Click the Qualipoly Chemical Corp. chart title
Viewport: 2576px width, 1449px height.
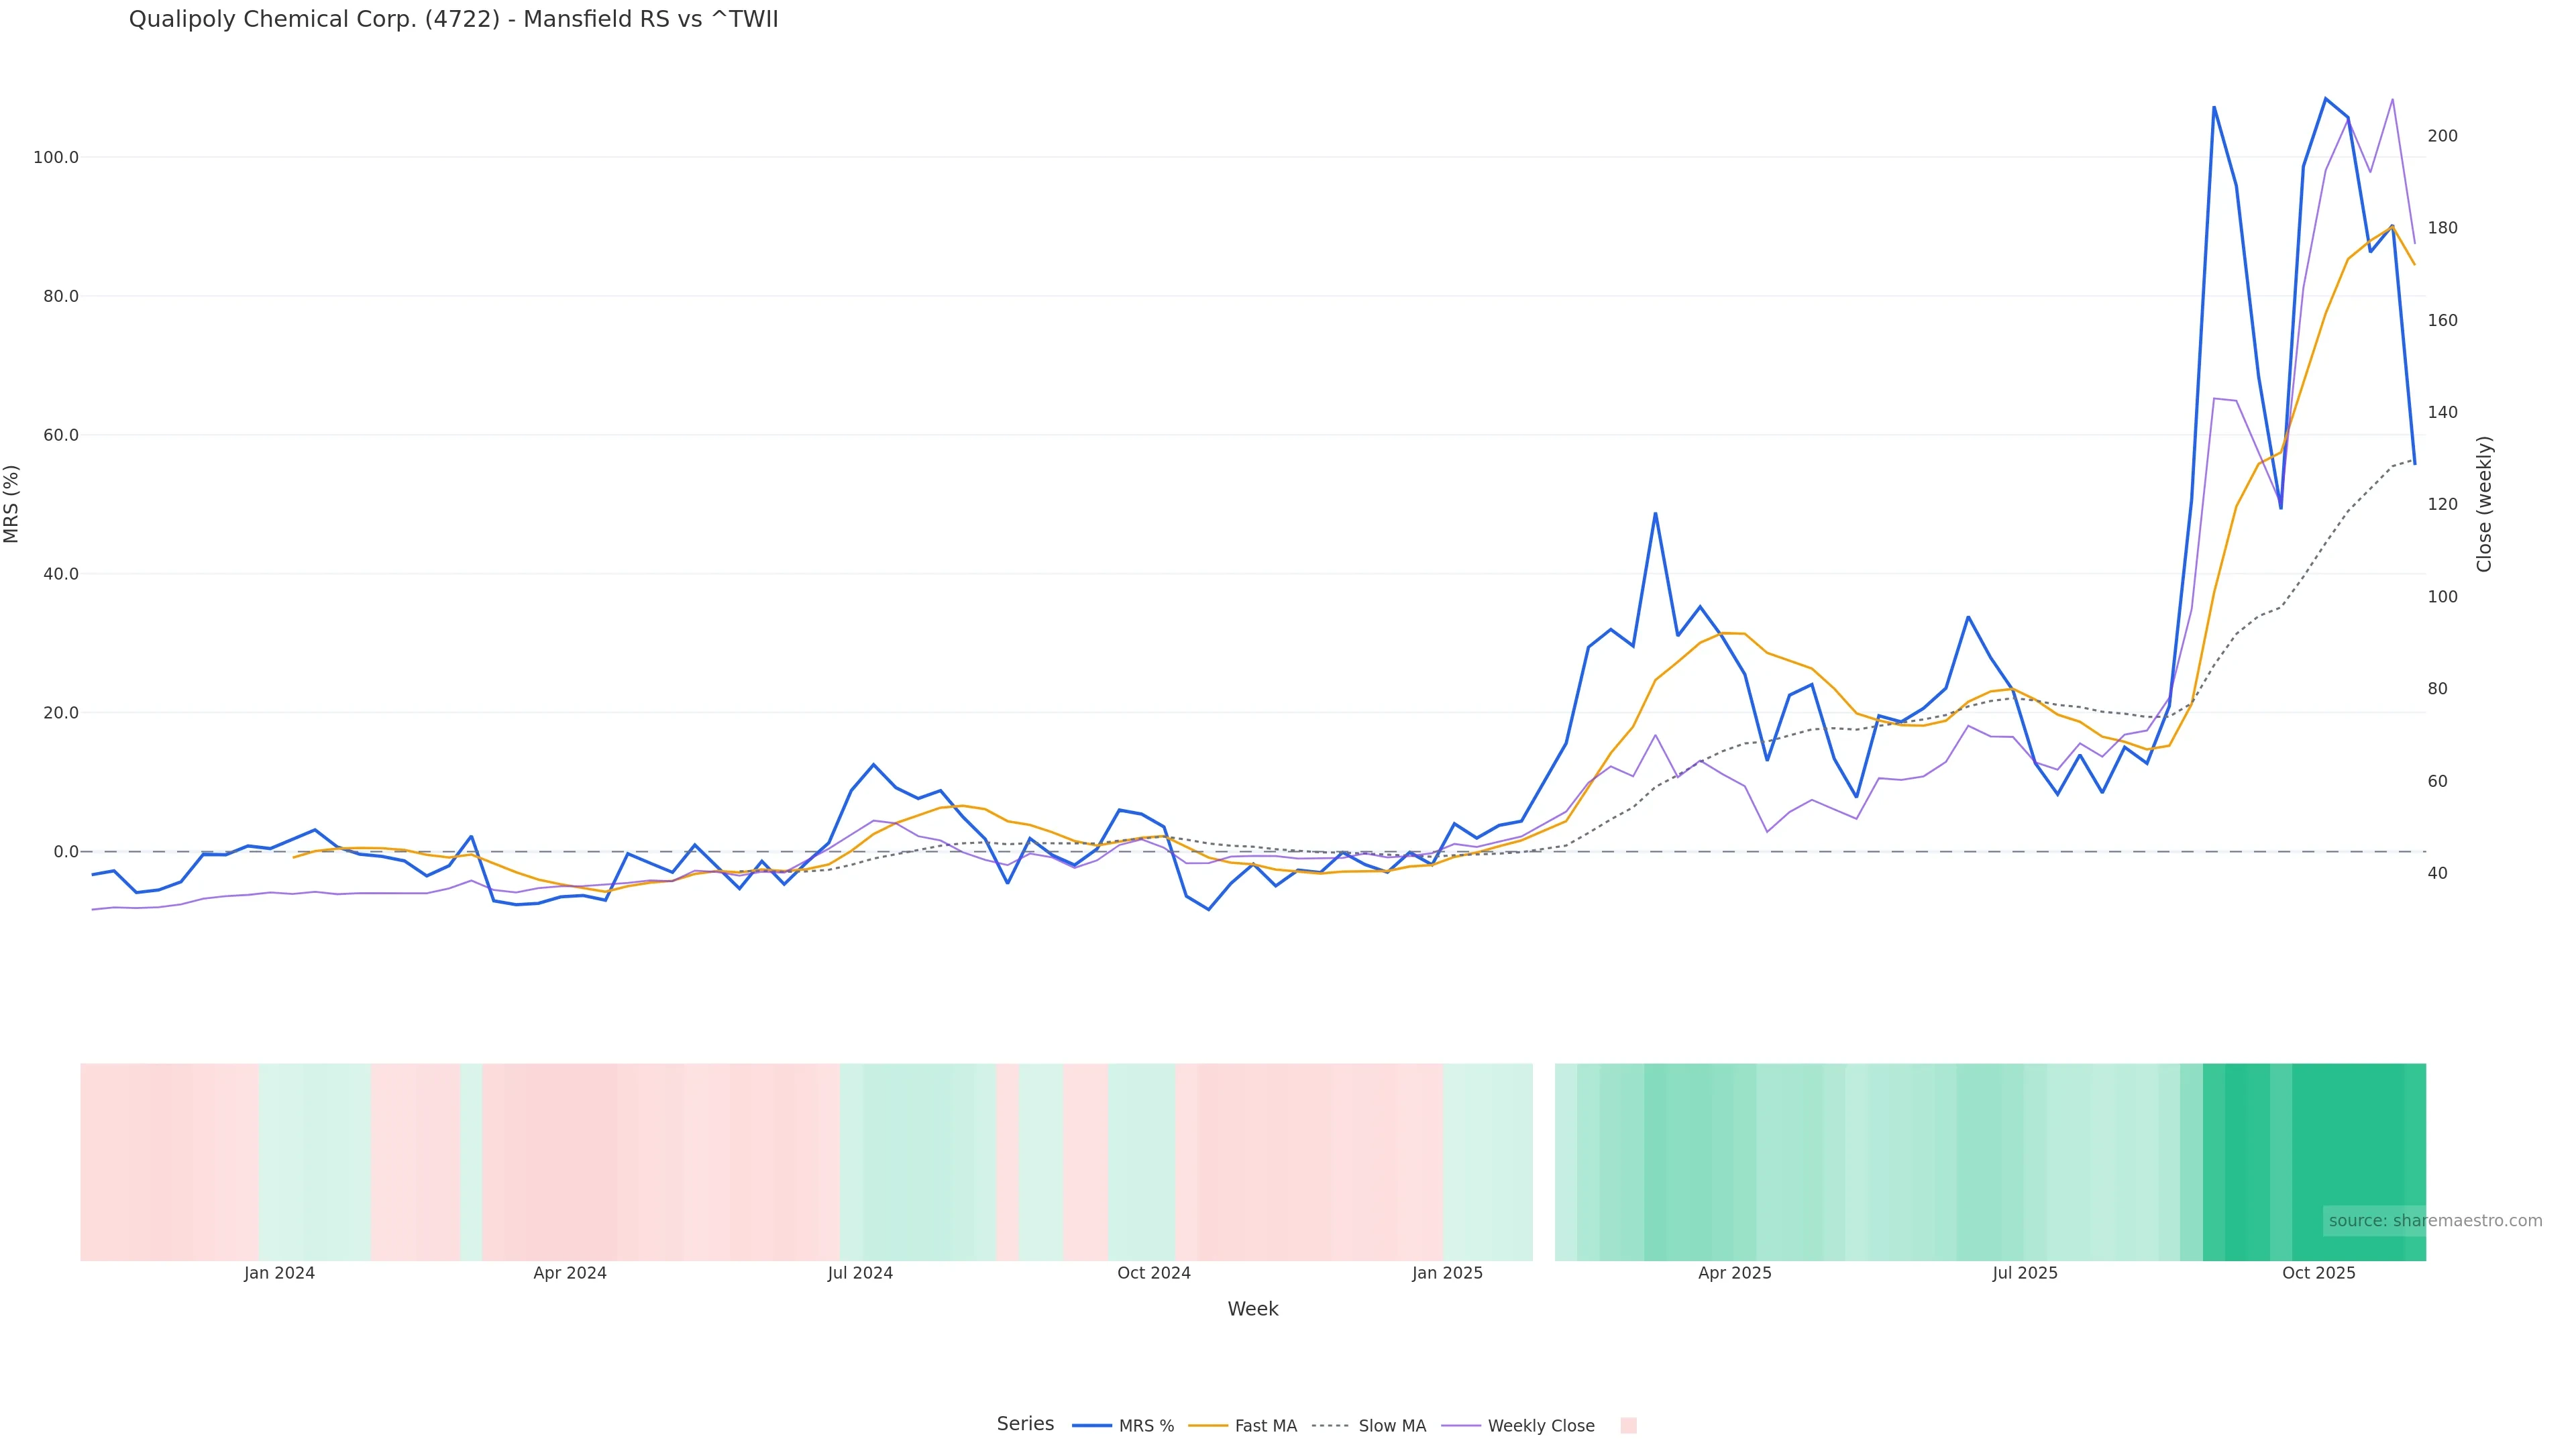point(453,20)
